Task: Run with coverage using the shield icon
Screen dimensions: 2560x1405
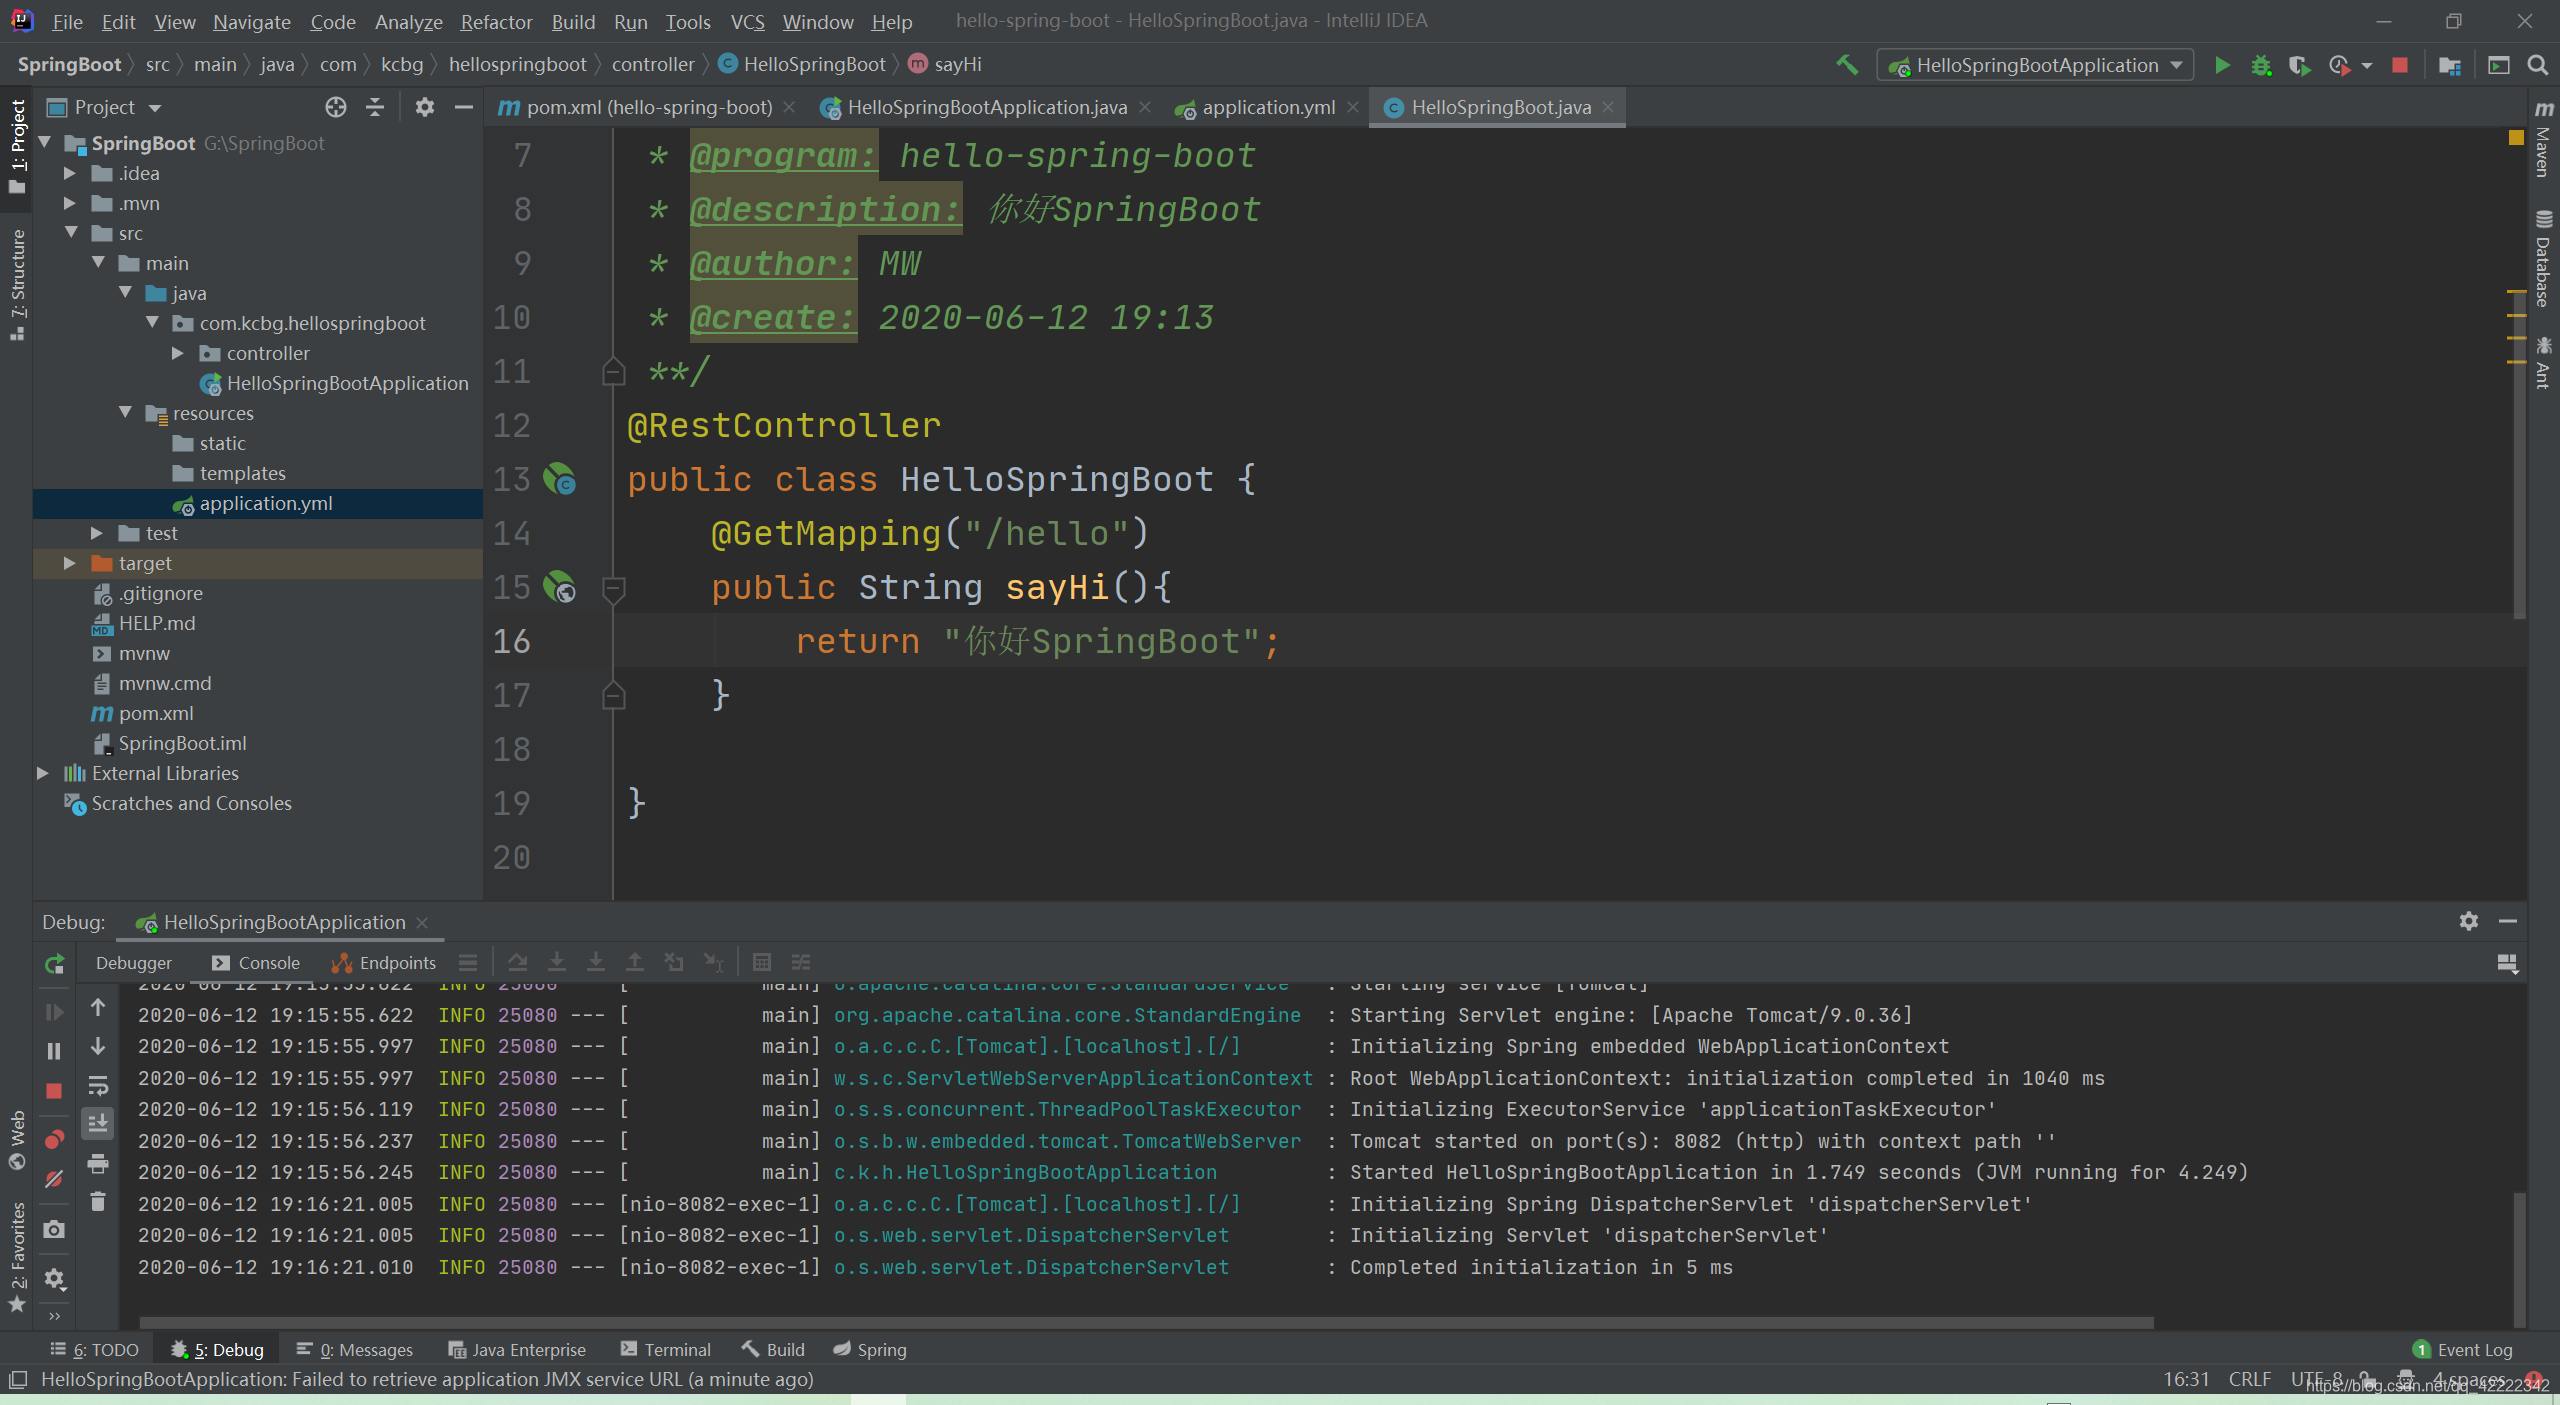Action: pos(2299,65)
